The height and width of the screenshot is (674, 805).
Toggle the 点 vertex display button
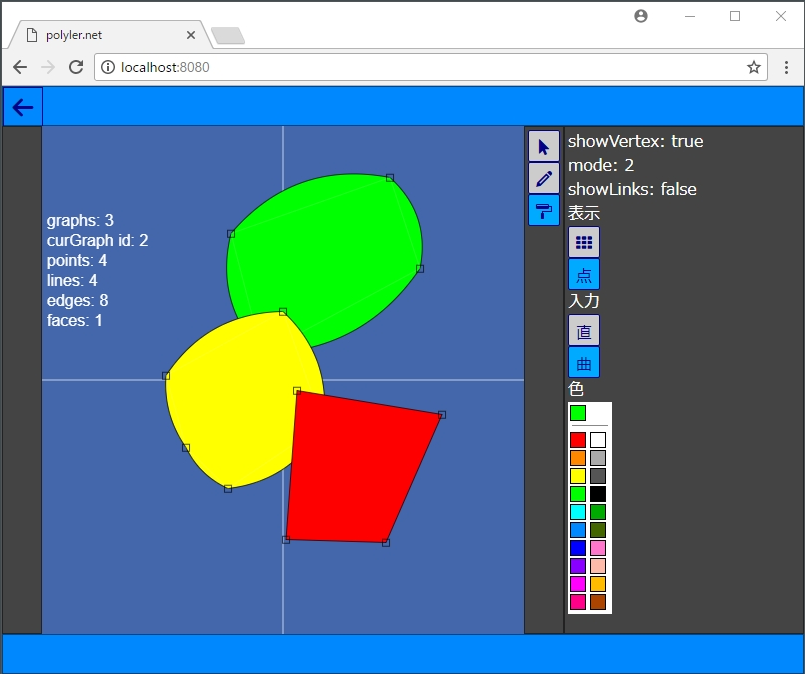pyautogui.click(x=584, y=274)
